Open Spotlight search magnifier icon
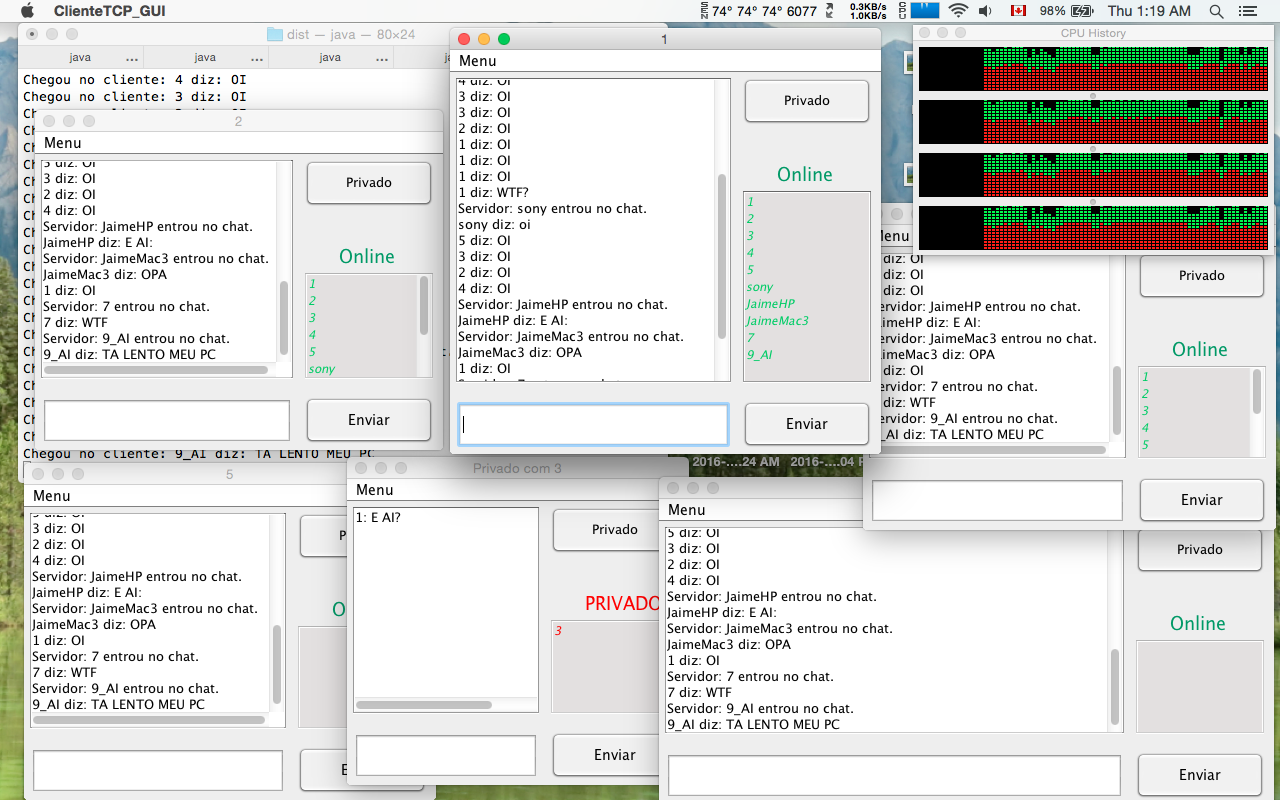Screen dimensions: 1280x800 (1216, 11)
